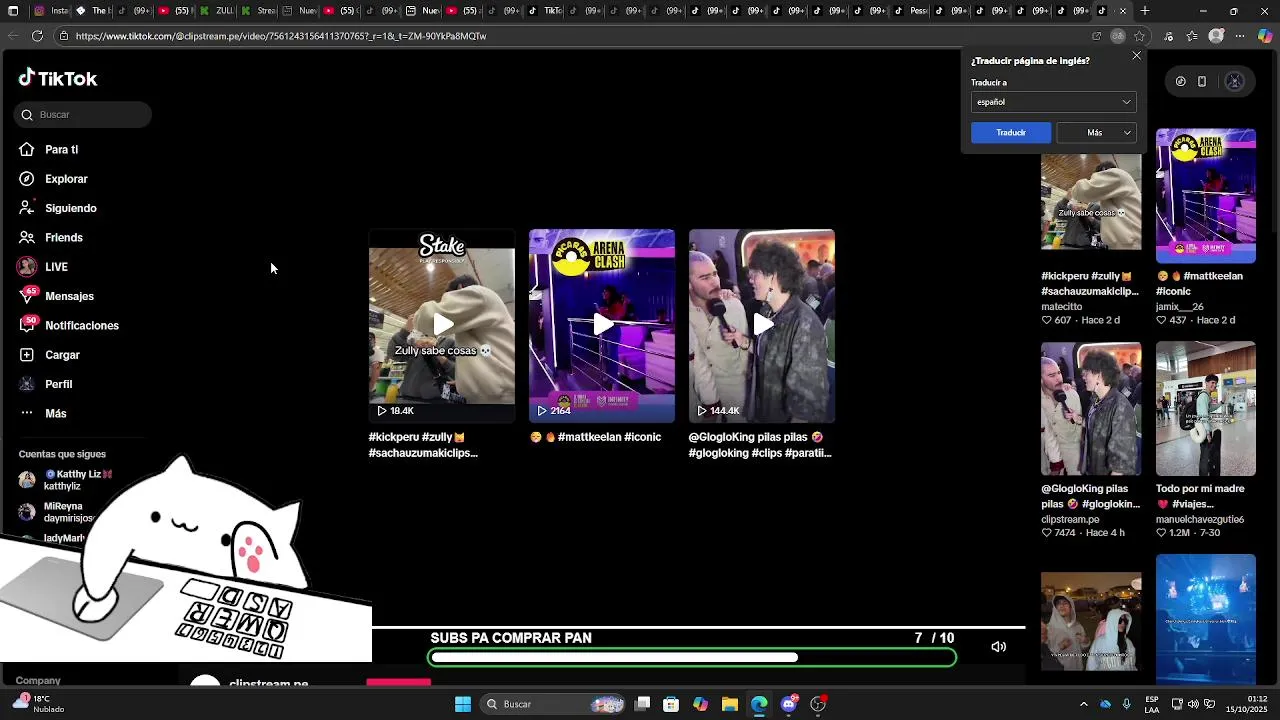
Task: Switch to the Insta browser tab
Action: [51, 11]
